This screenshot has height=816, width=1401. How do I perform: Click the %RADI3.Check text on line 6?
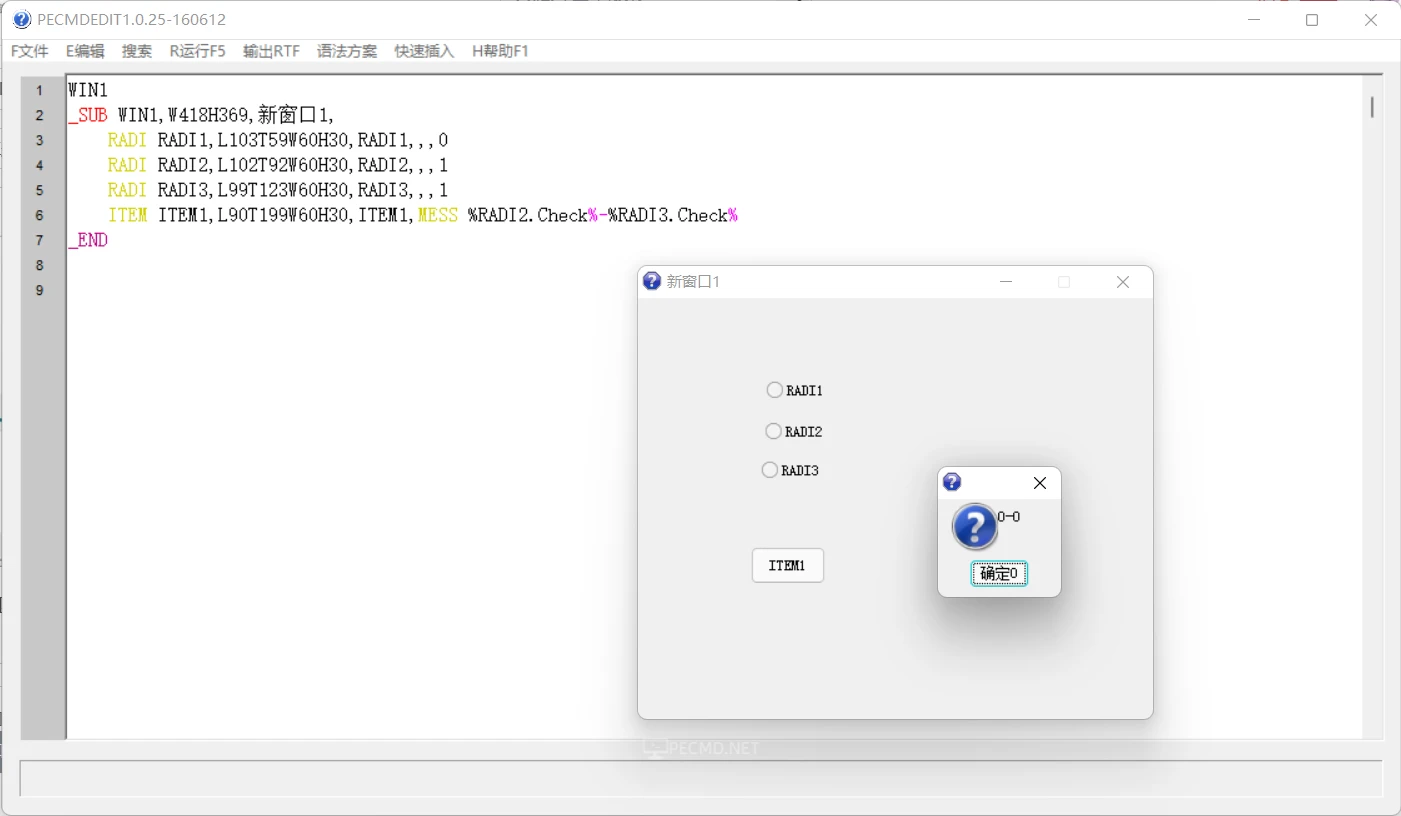(x=668, y=215)
